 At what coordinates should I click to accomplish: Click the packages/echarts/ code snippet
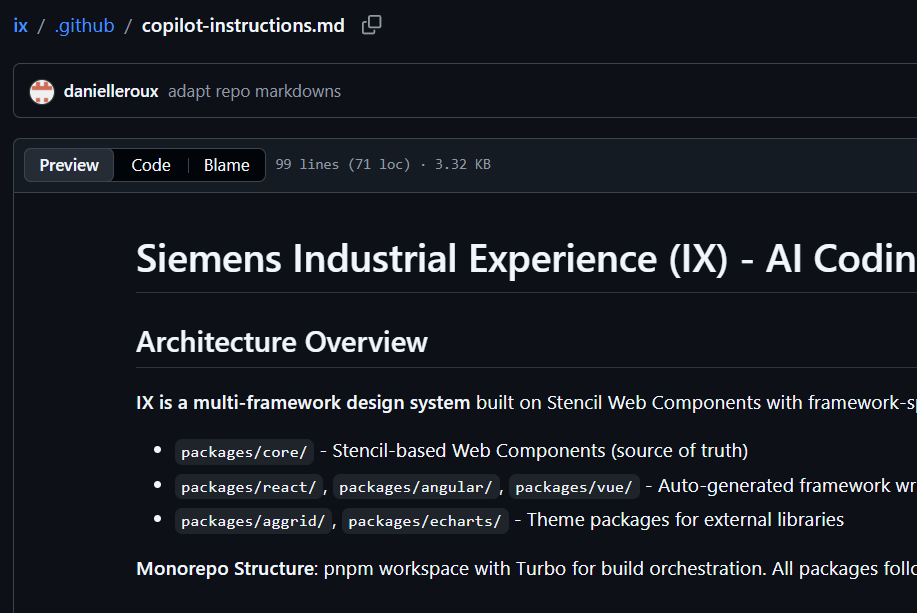(x=424, y=520)
